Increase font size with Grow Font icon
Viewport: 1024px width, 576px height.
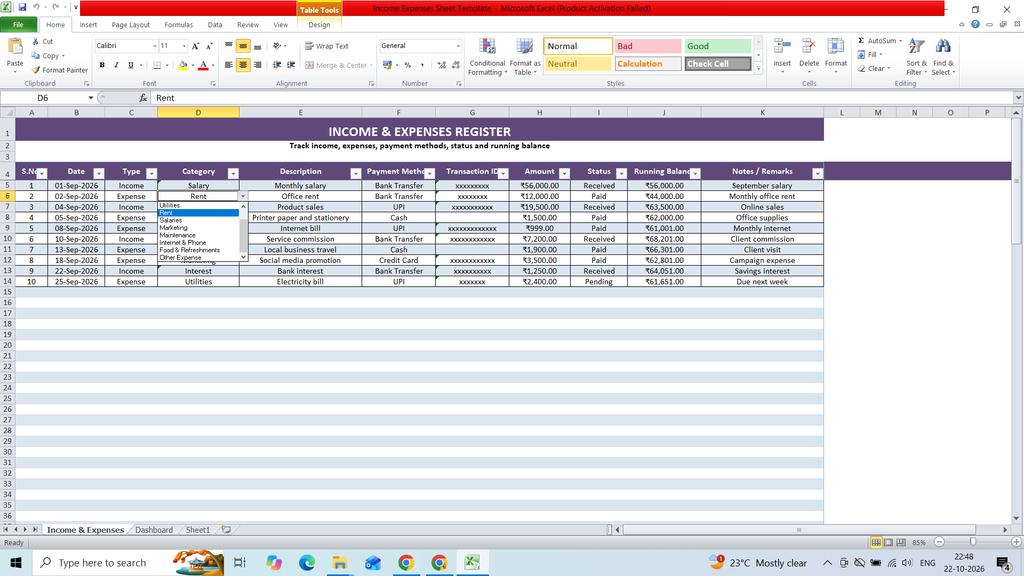pos(195,46)
